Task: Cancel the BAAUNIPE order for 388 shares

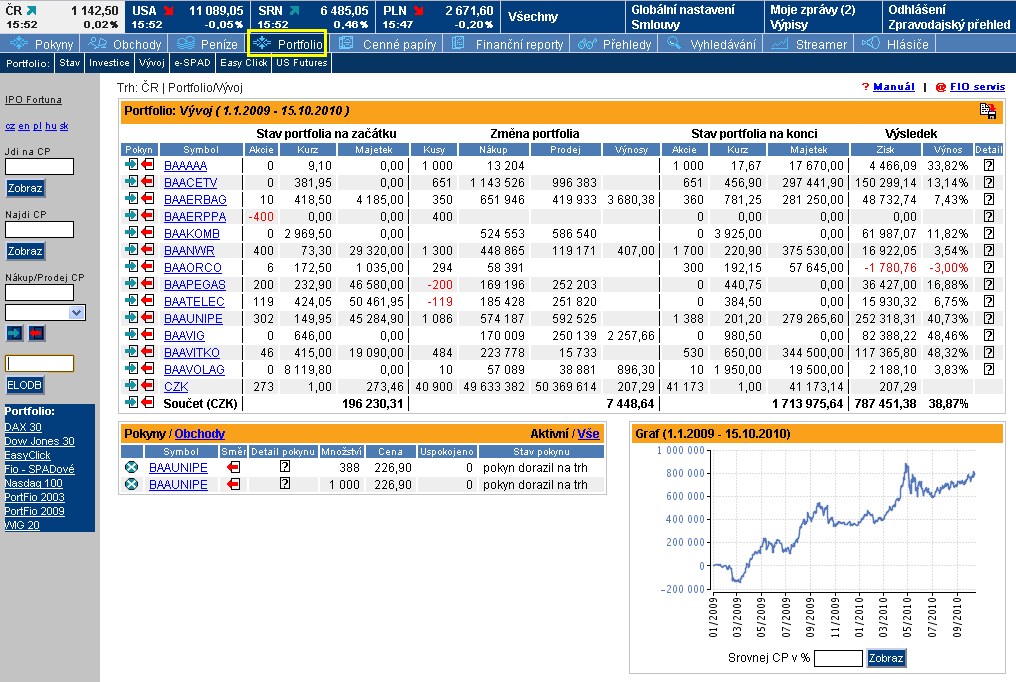Action: (132, 467)
